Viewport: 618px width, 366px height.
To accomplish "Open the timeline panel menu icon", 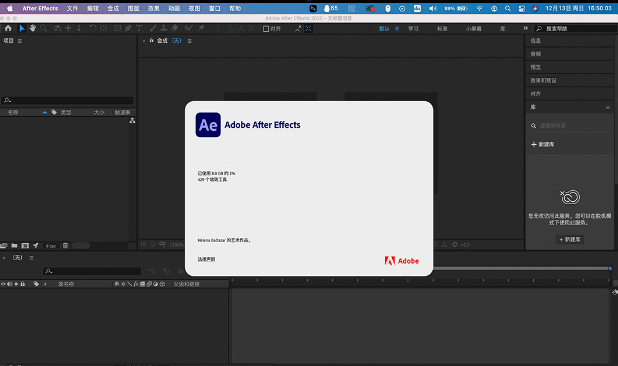I will pos(32,258).
